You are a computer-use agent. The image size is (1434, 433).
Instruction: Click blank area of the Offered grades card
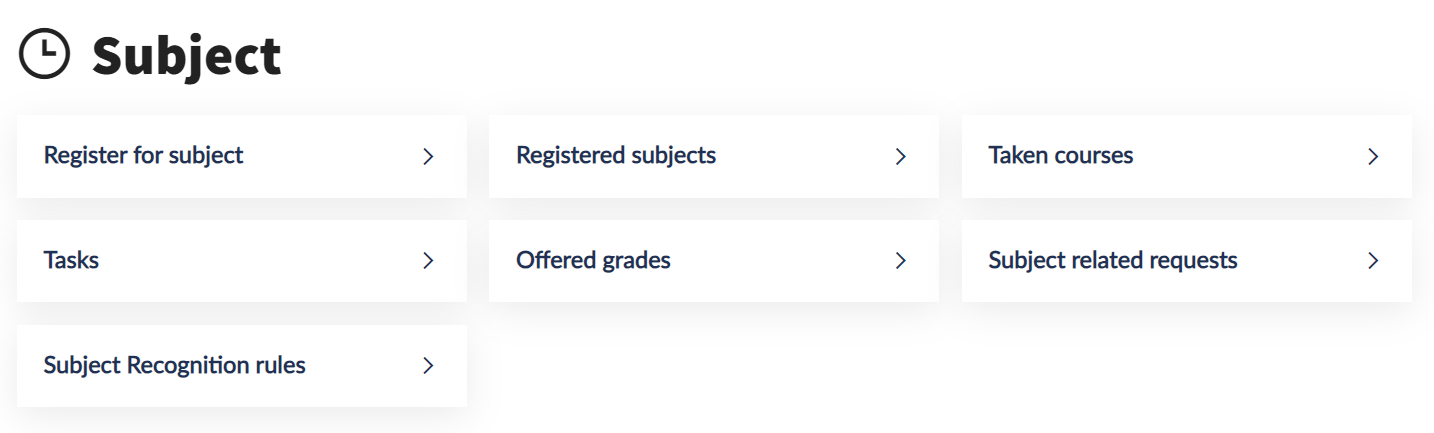[780, 261]
